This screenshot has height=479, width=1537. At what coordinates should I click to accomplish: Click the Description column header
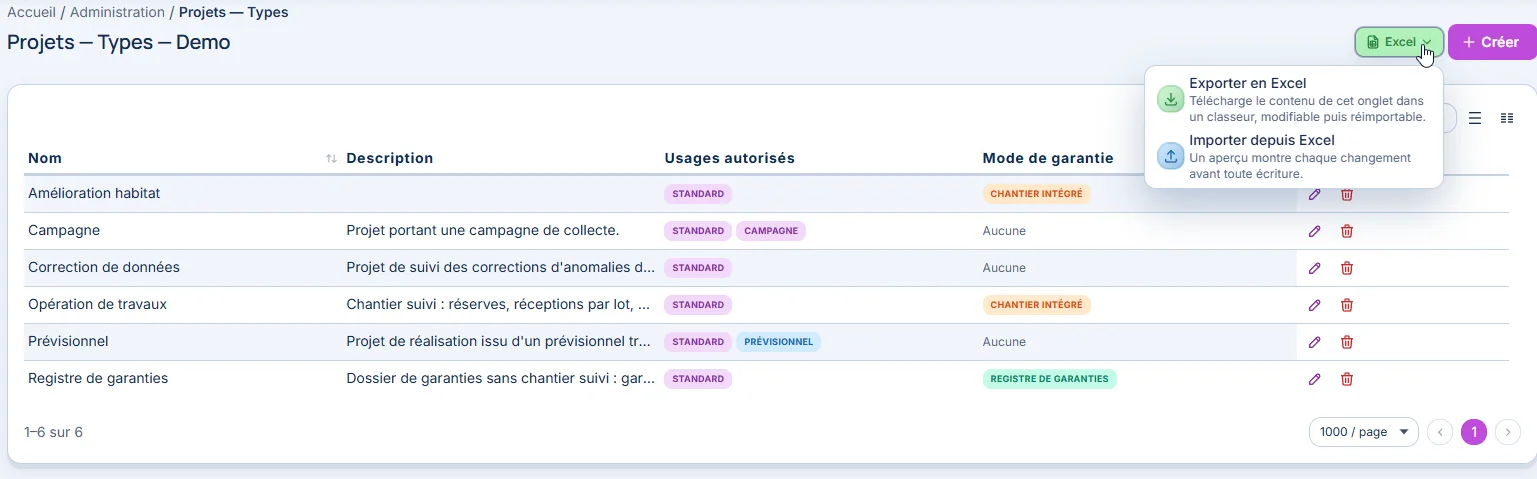pos(390,158)
